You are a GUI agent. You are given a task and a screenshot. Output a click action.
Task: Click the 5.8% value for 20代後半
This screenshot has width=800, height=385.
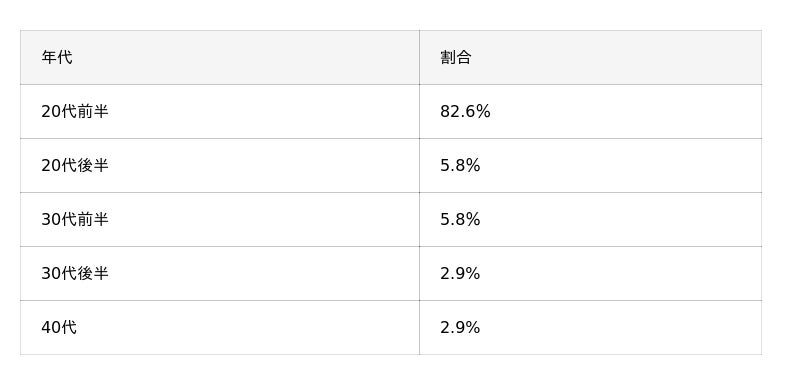(460, 166)
